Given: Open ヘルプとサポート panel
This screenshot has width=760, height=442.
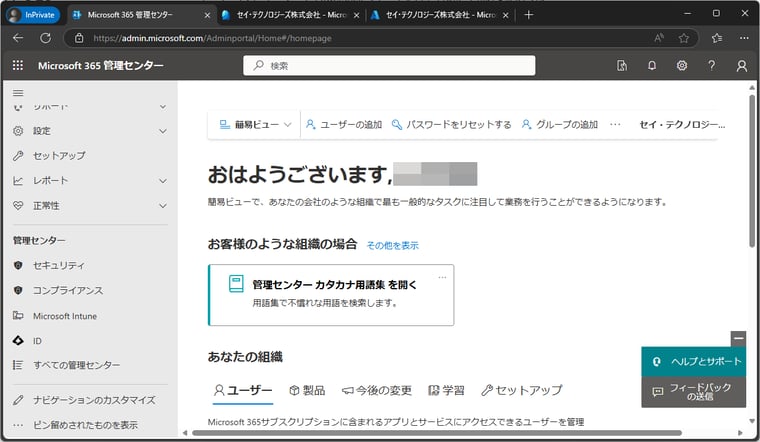Looking at the screenshot, I should pos(693,362).
